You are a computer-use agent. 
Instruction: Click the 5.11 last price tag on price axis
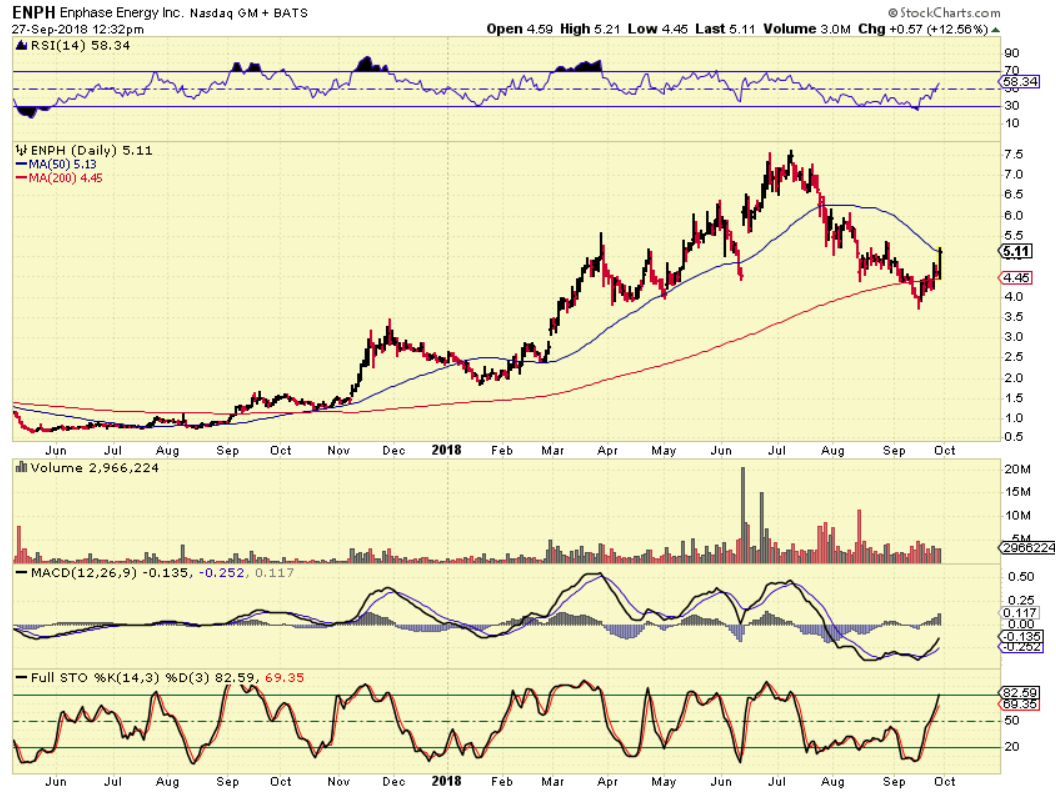pos(1015,252)
